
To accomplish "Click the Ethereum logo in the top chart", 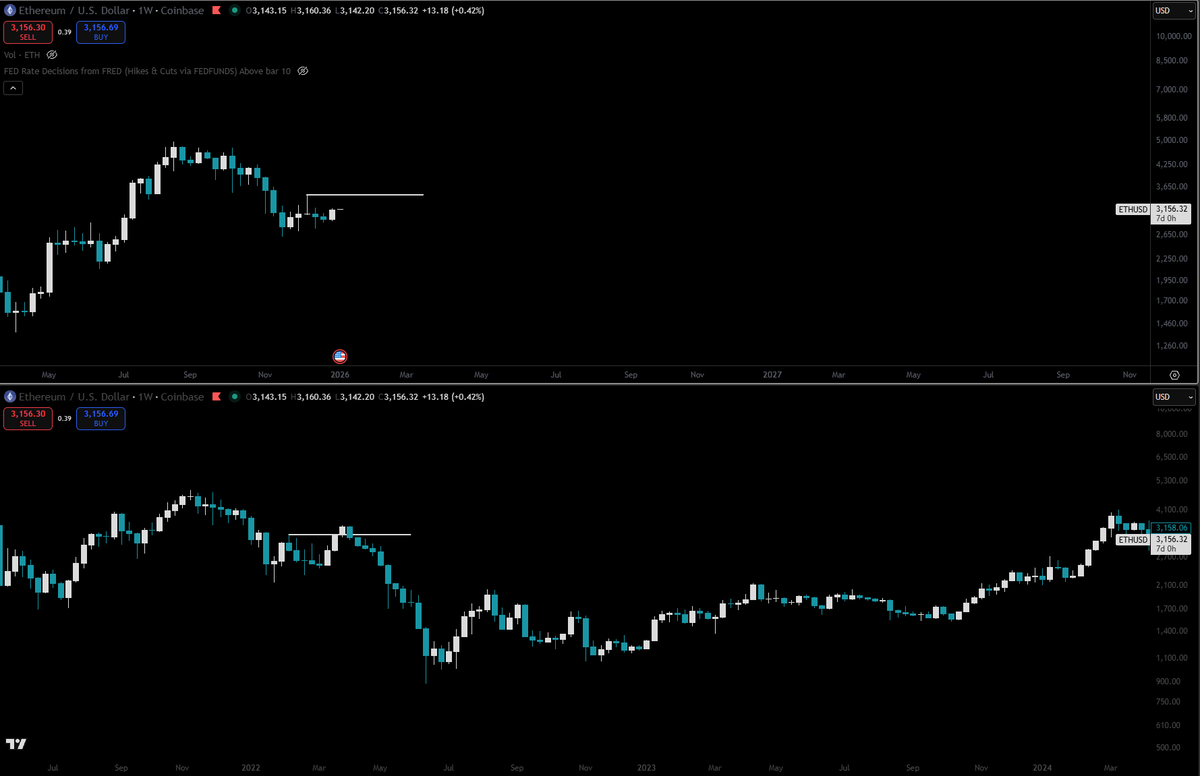I will click(9, 10).
